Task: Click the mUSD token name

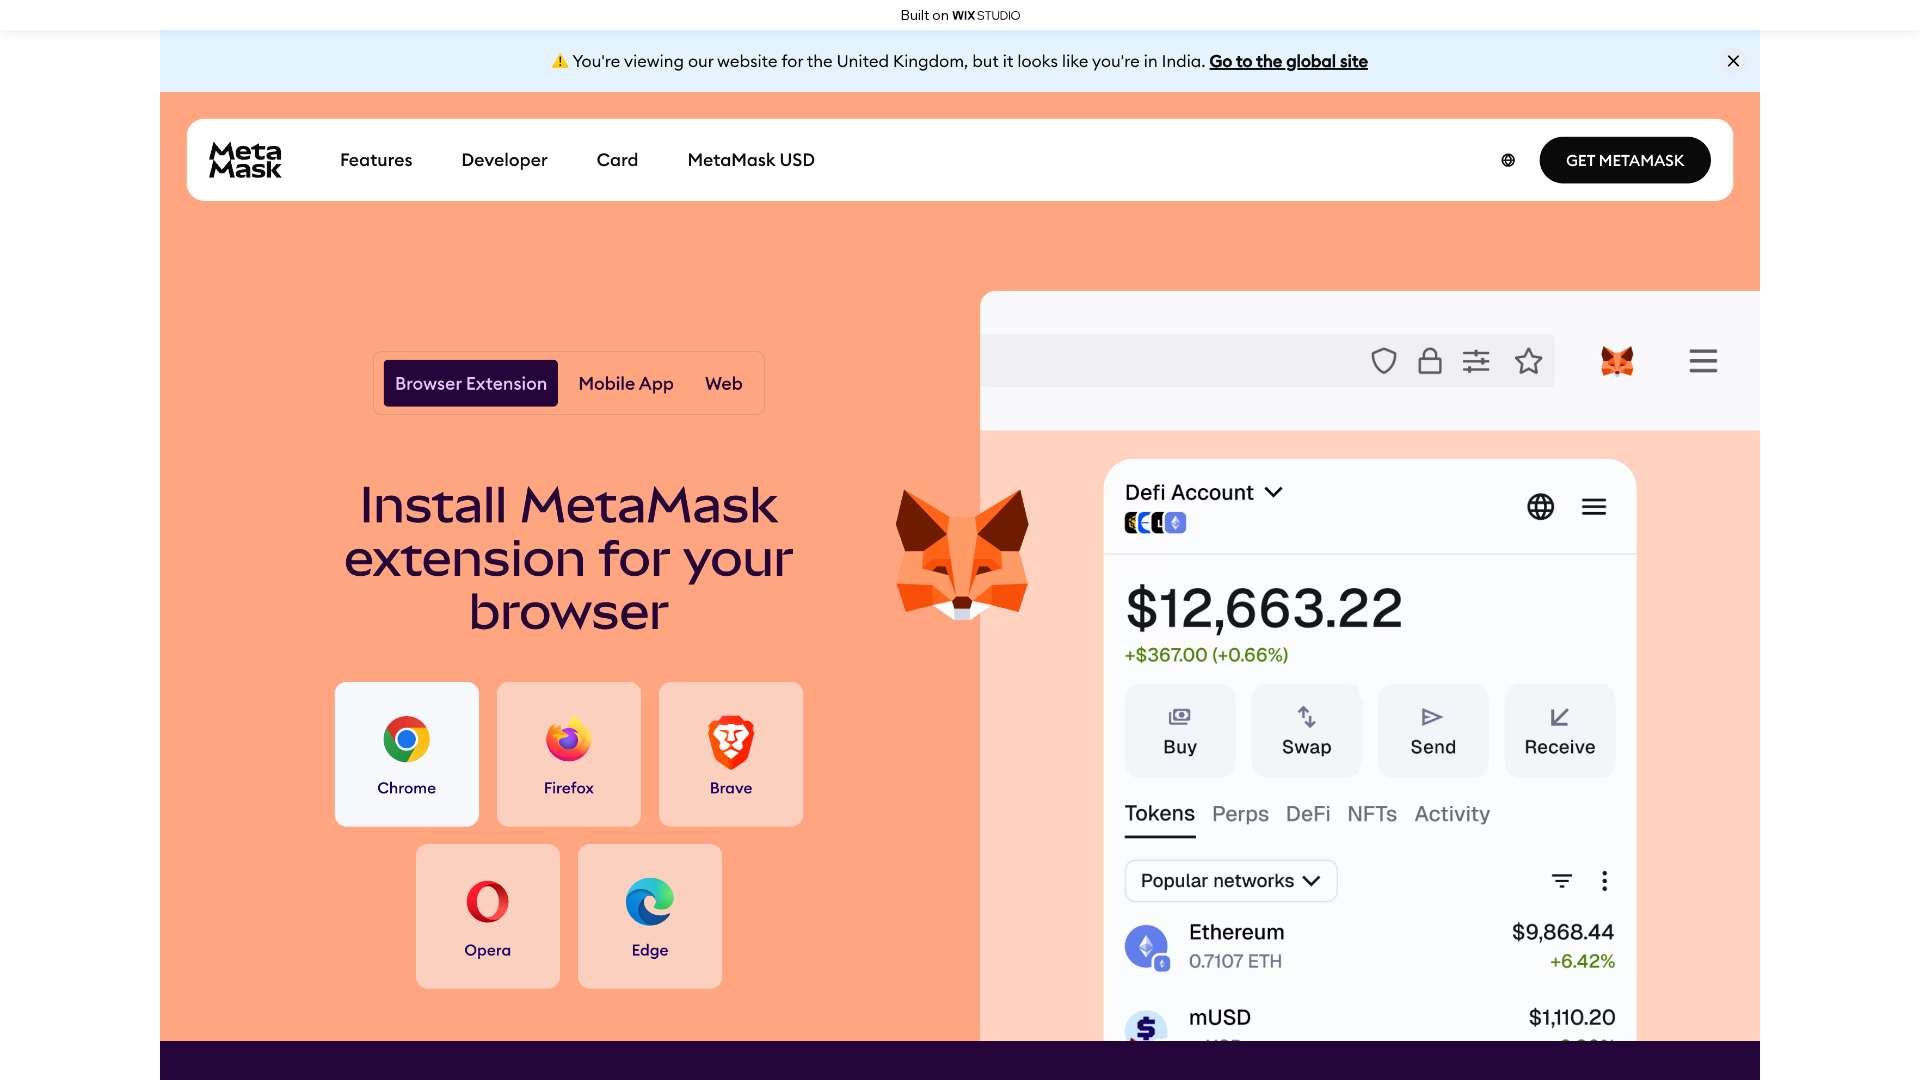Action: pyautogui.click(x=1220, y=1017)
